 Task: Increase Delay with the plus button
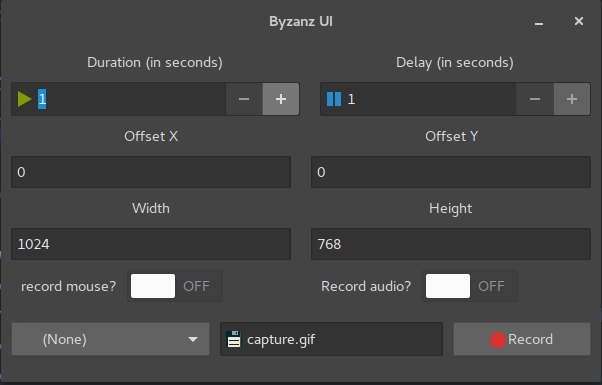(x=572, y=99)
